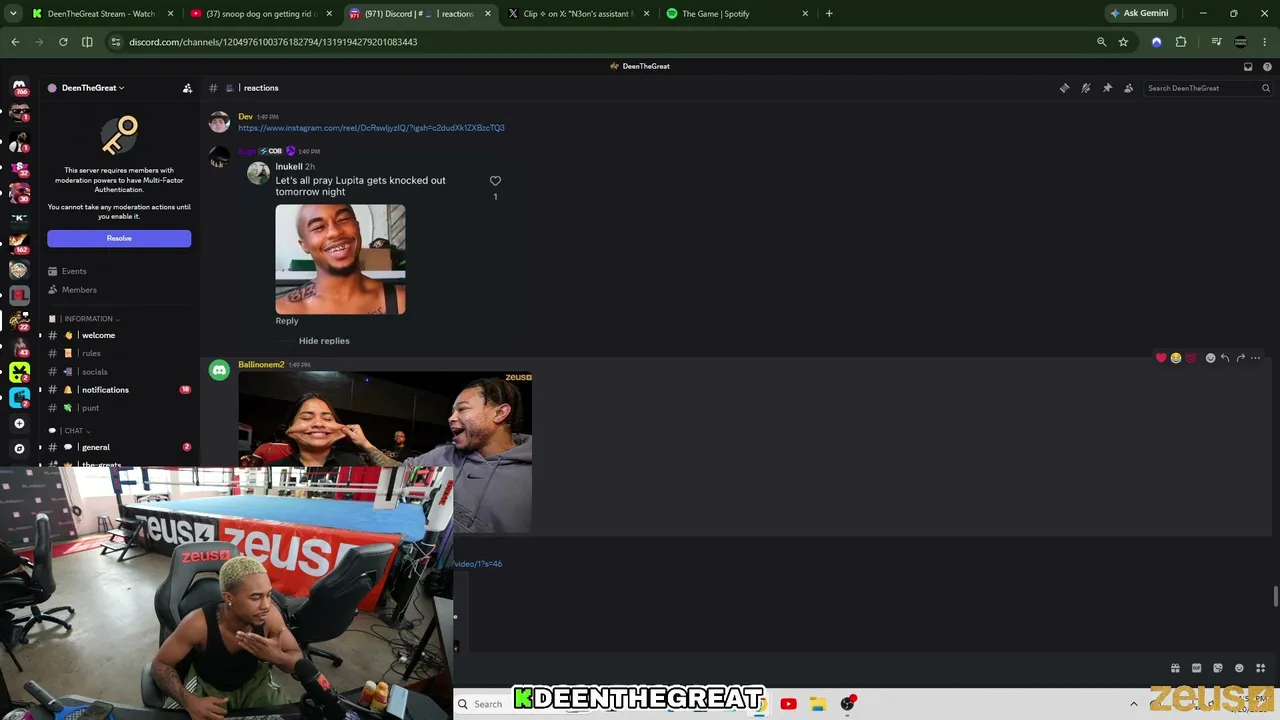Screen dimensions: 1280x720
Task: Open Chrome profile avatar
Action: click(x=1241, y=42)
